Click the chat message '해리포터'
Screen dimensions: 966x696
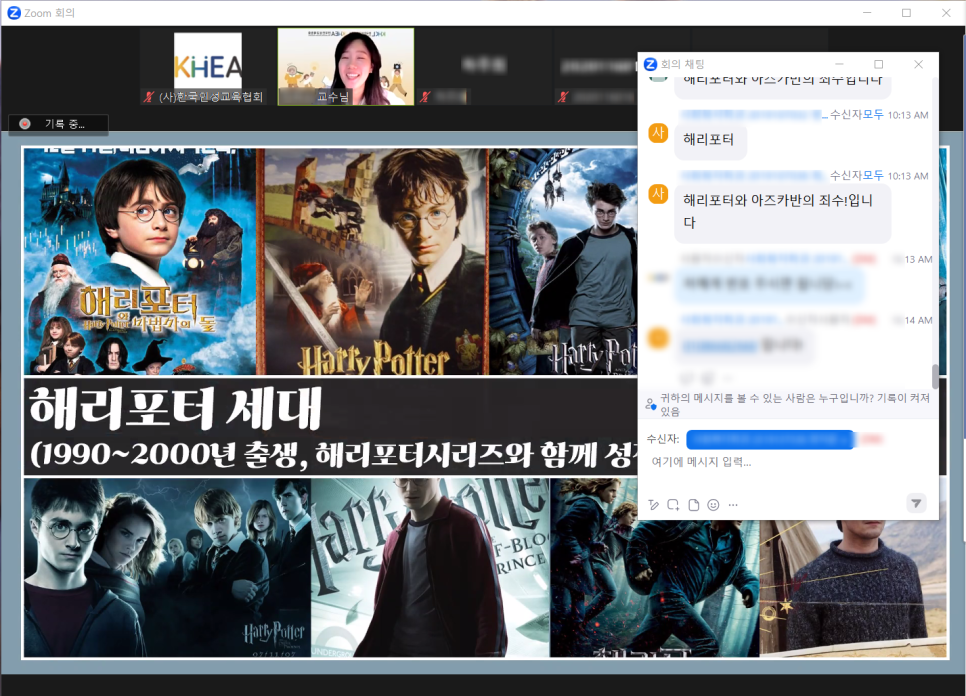(708, 140)
